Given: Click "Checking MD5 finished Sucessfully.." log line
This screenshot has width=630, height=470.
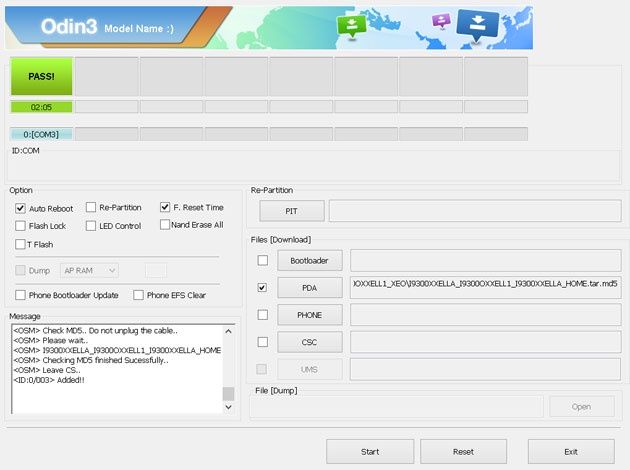Looking at the screenshot, I should tap(91, 360).
